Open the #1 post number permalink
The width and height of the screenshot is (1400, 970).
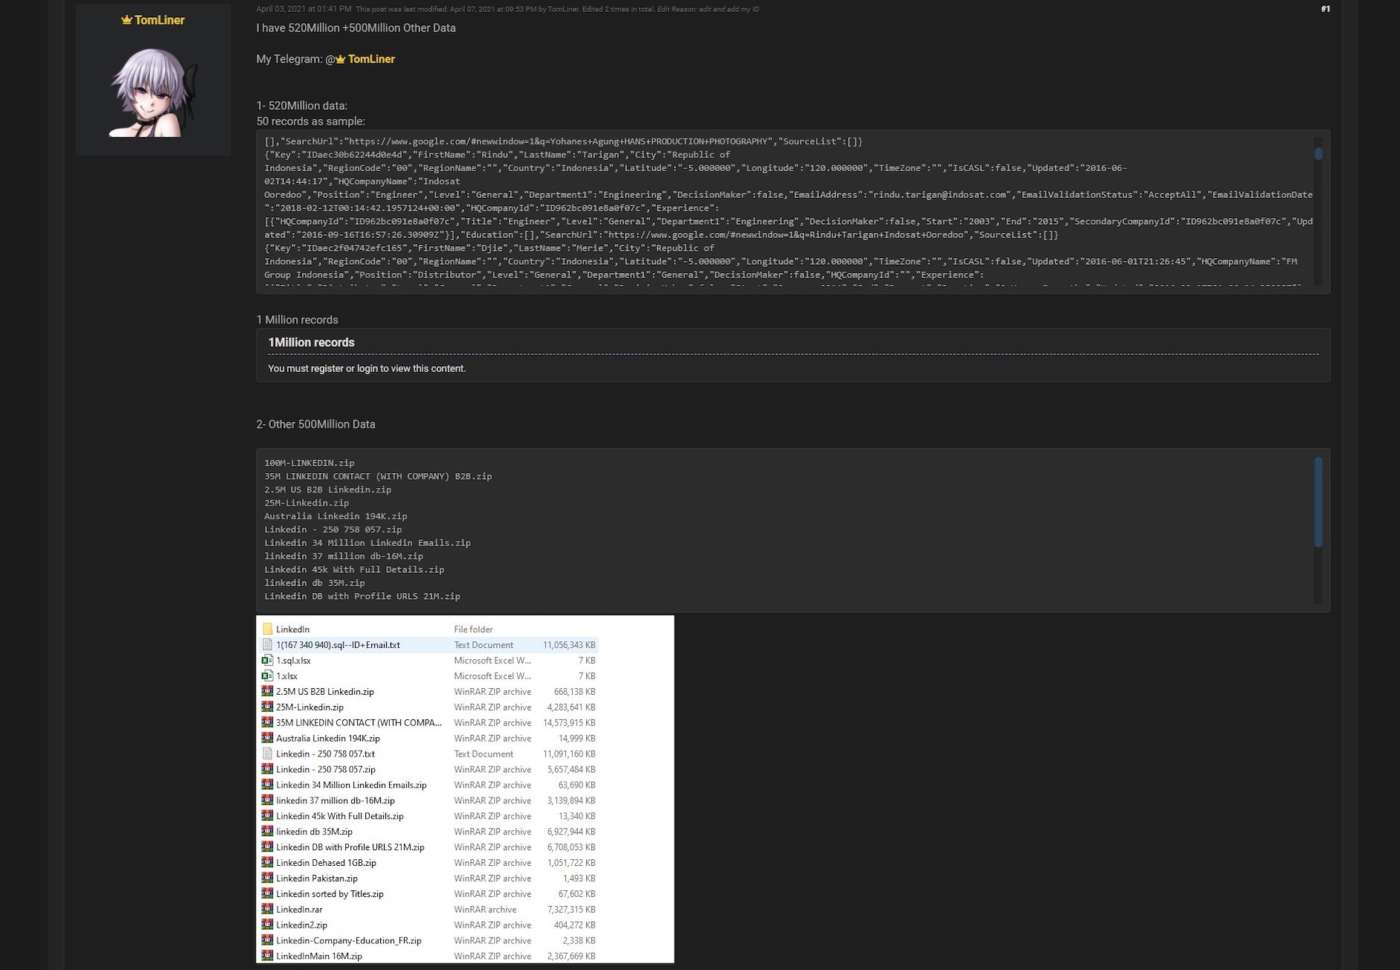tap(1325, 9)
